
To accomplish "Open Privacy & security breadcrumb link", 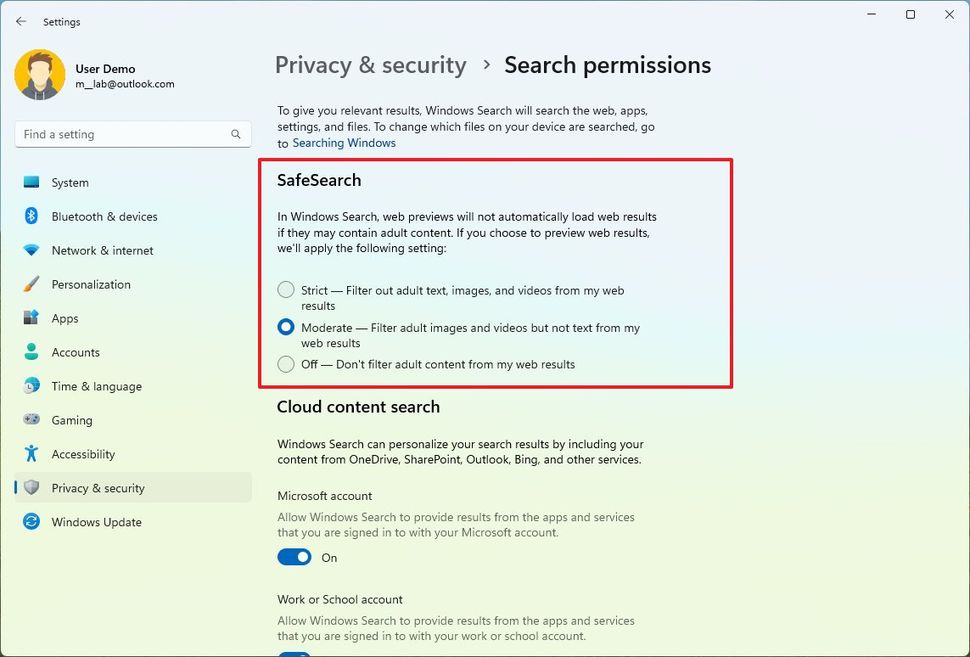I will click(370, 64).
